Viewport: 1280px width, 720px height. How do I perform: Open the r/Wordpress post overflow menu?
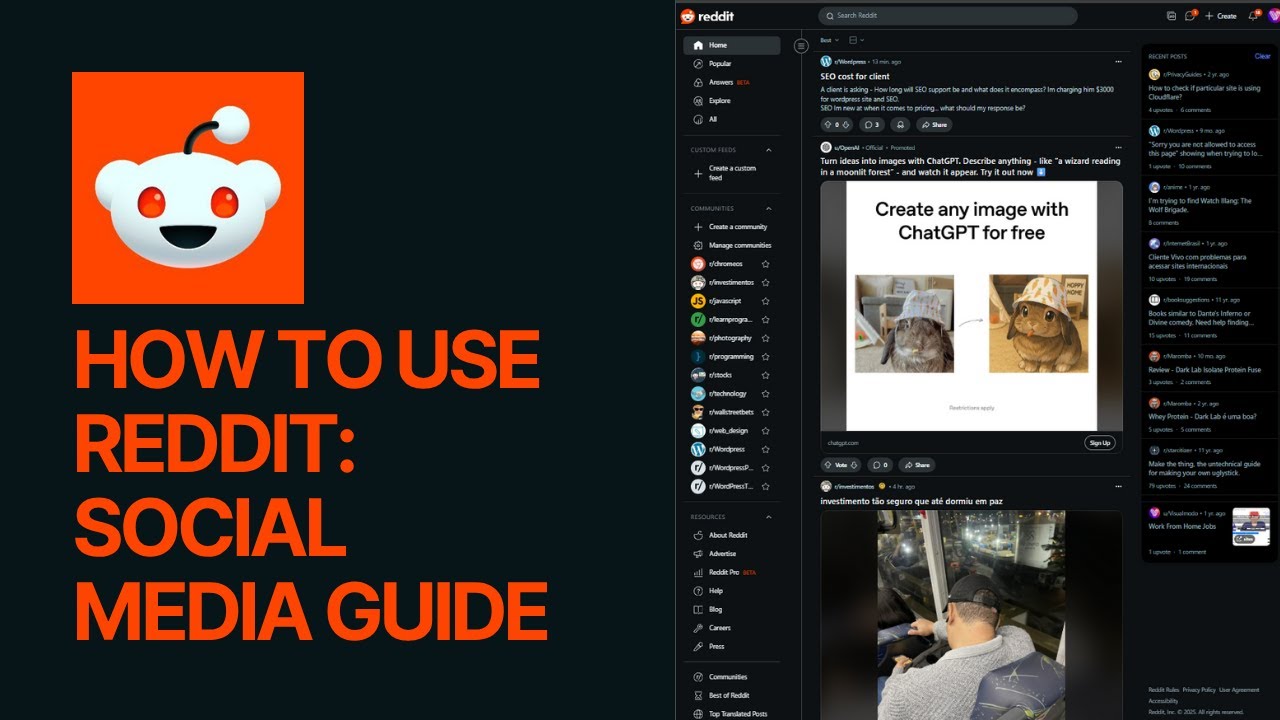point(1118,62)
